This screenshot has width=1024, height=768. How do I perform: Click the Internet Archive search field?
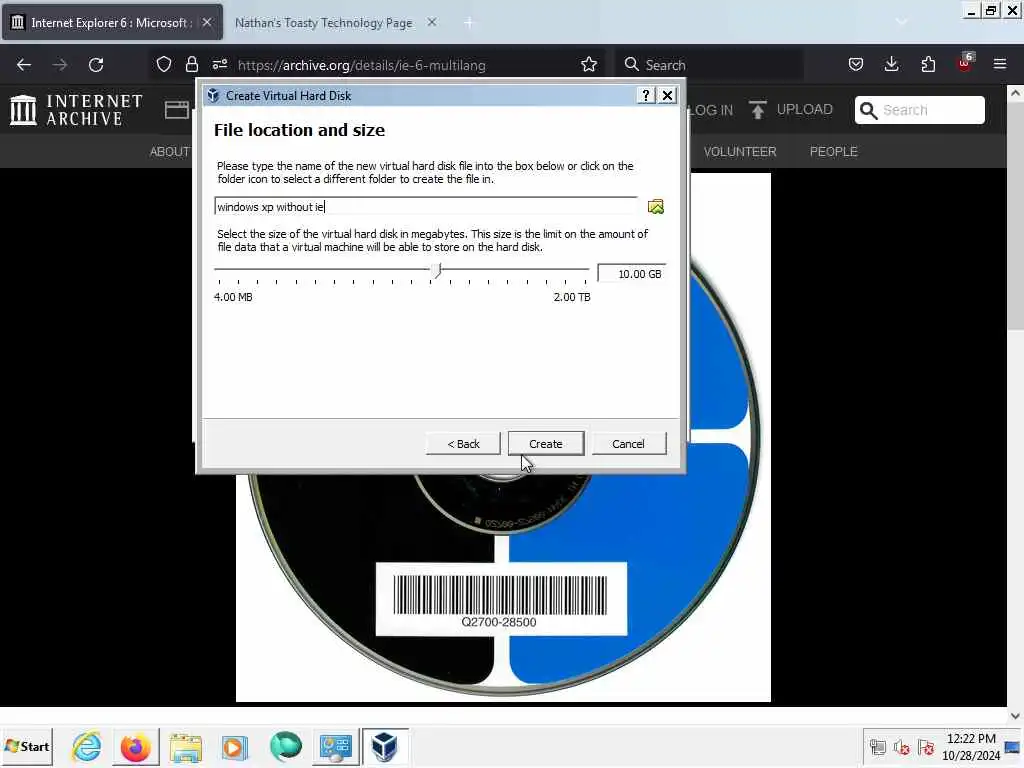920,110
